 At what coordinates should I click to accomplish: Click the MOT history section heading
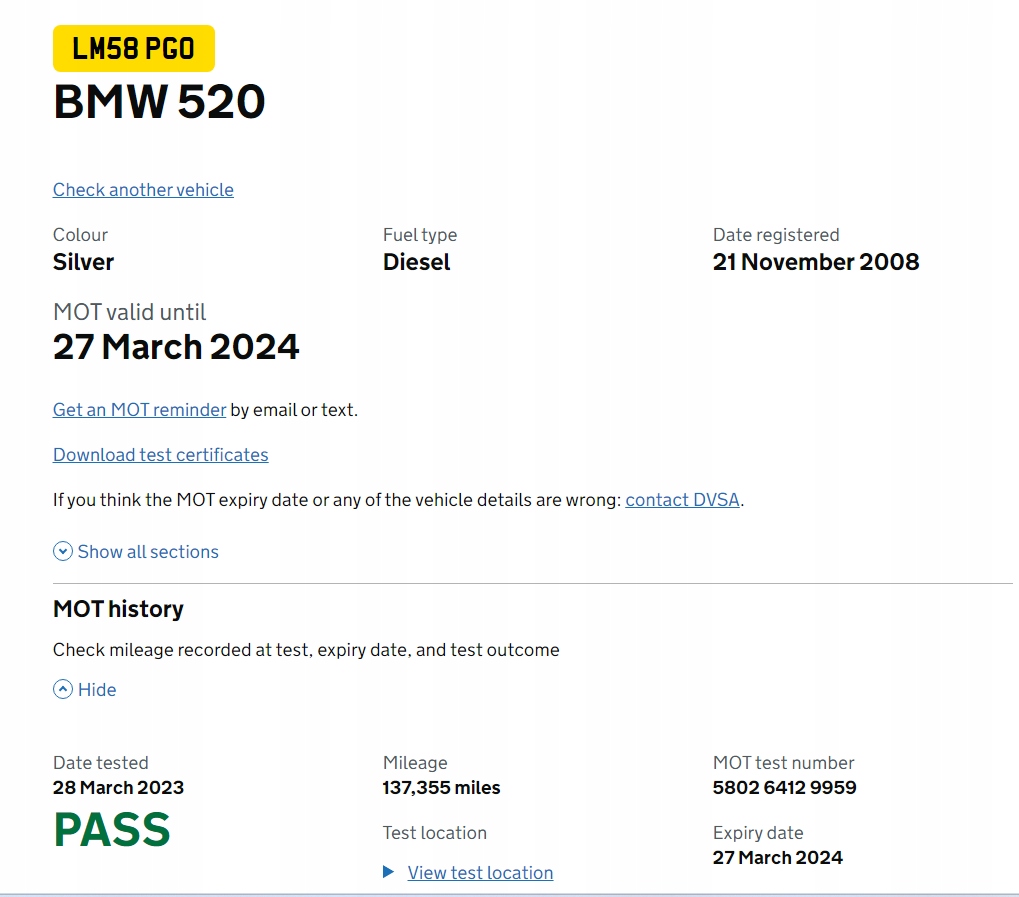(118, 609)
